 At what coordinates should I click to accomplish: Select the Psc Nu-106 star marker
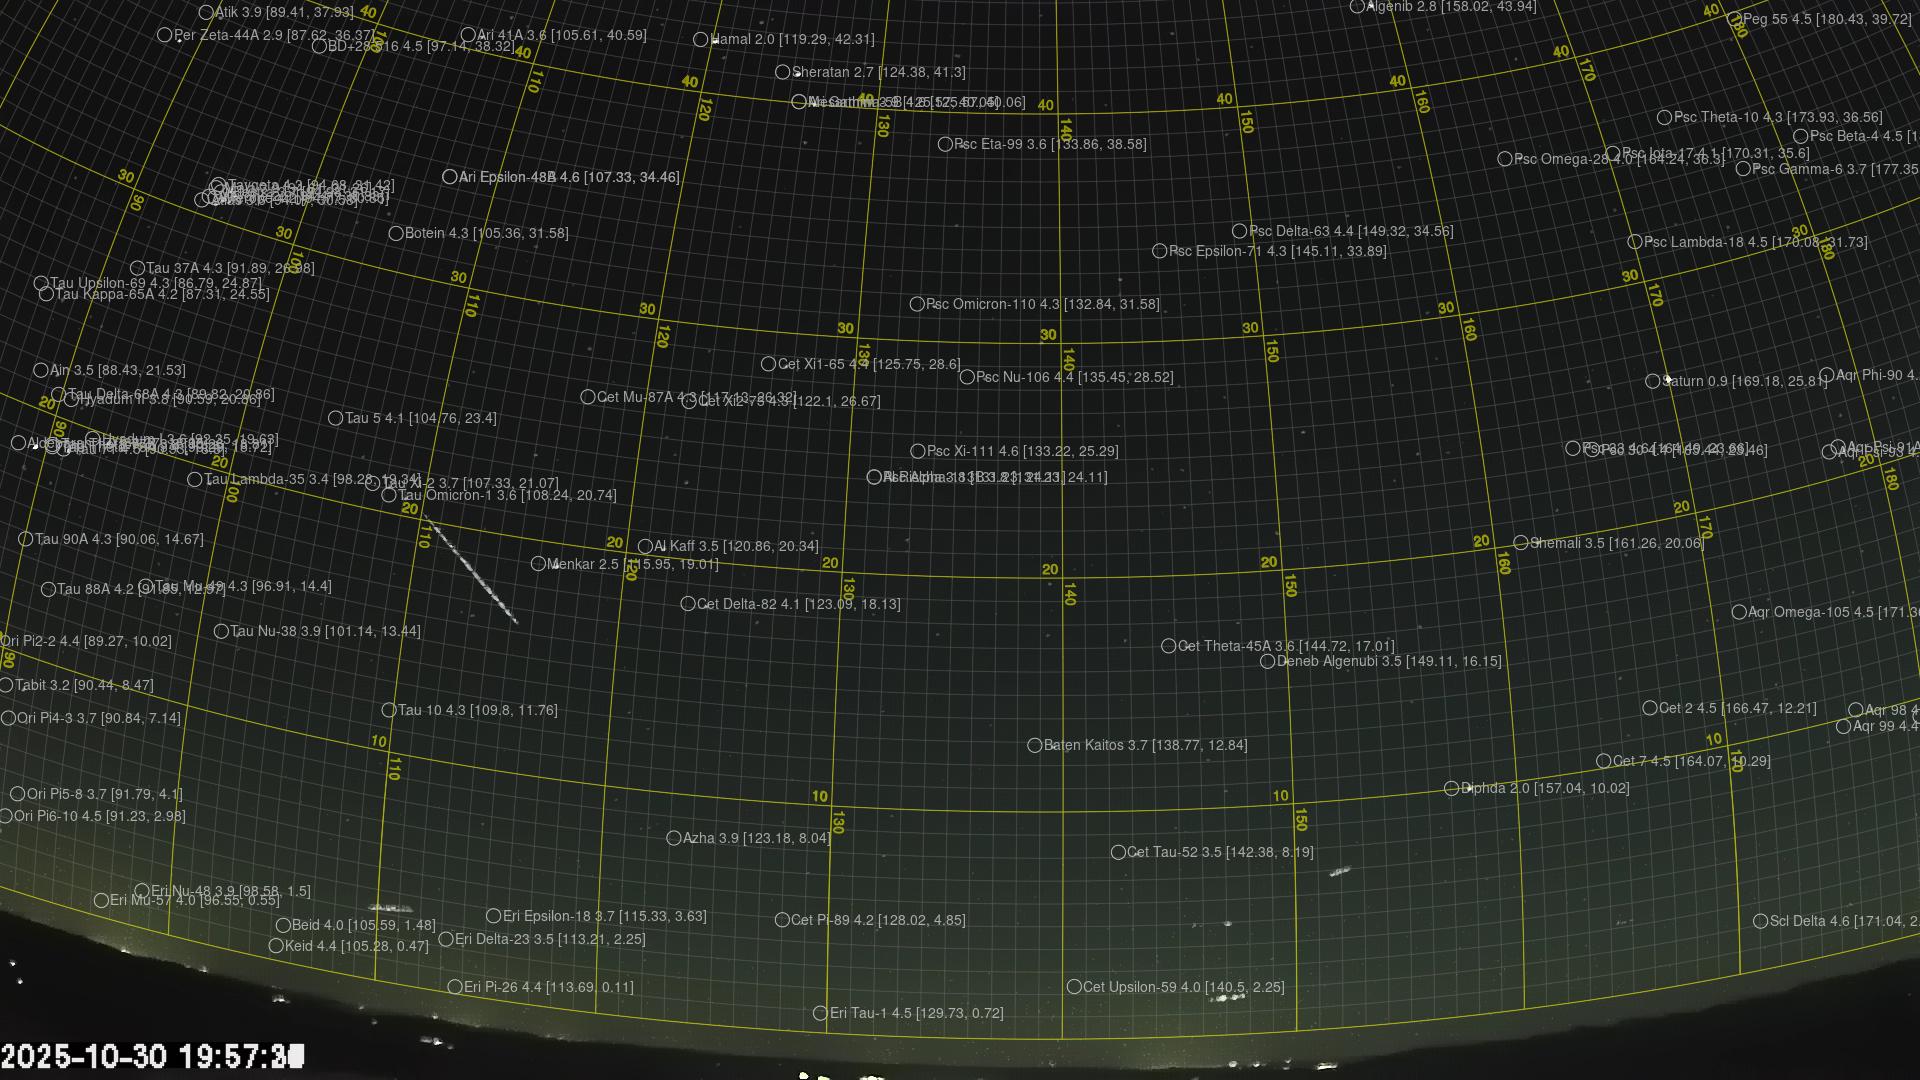[967, 377]
